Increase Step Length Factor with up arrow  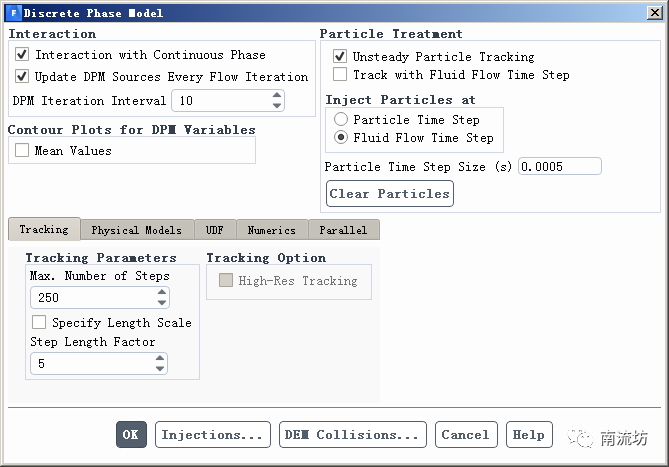pos(160,359)
